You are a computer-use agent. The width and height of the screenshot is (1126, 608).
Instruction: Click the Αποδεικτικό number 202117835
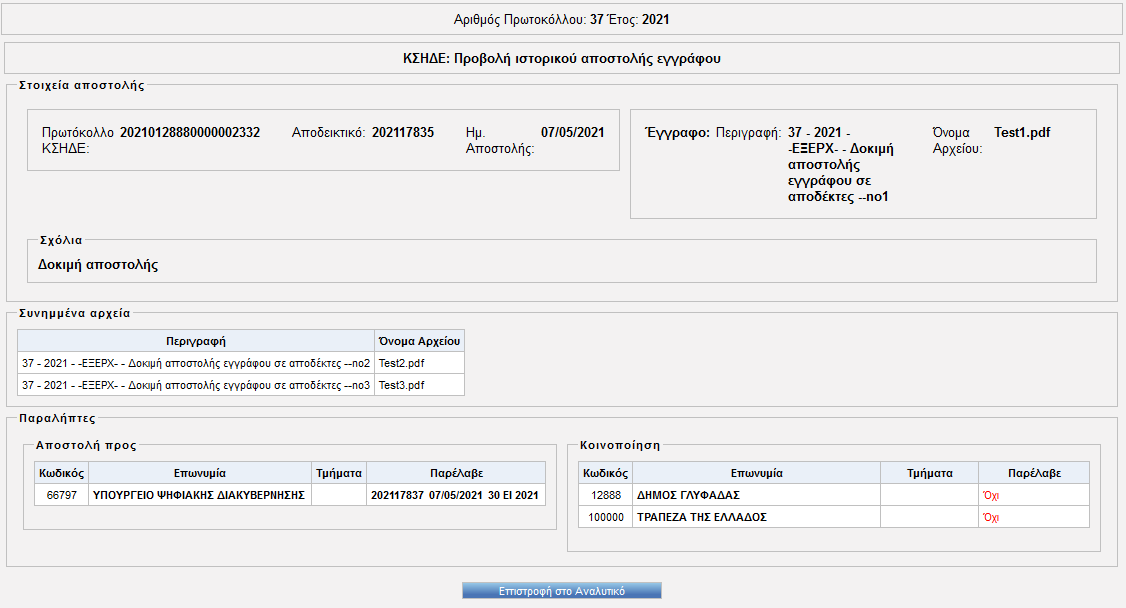point(403,132)
